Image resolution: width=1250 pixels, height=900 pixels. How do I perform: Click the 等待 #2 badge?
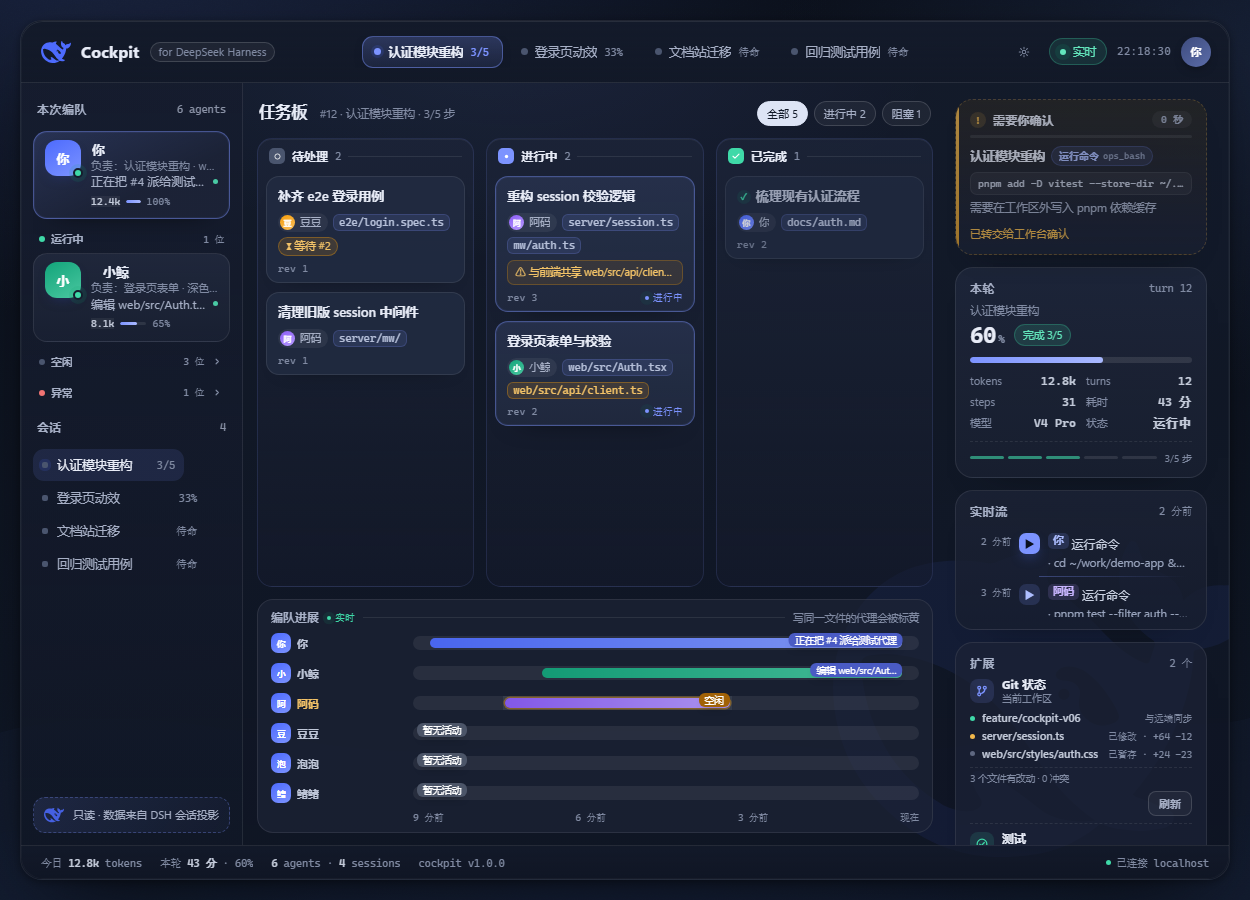pos(308,246)
